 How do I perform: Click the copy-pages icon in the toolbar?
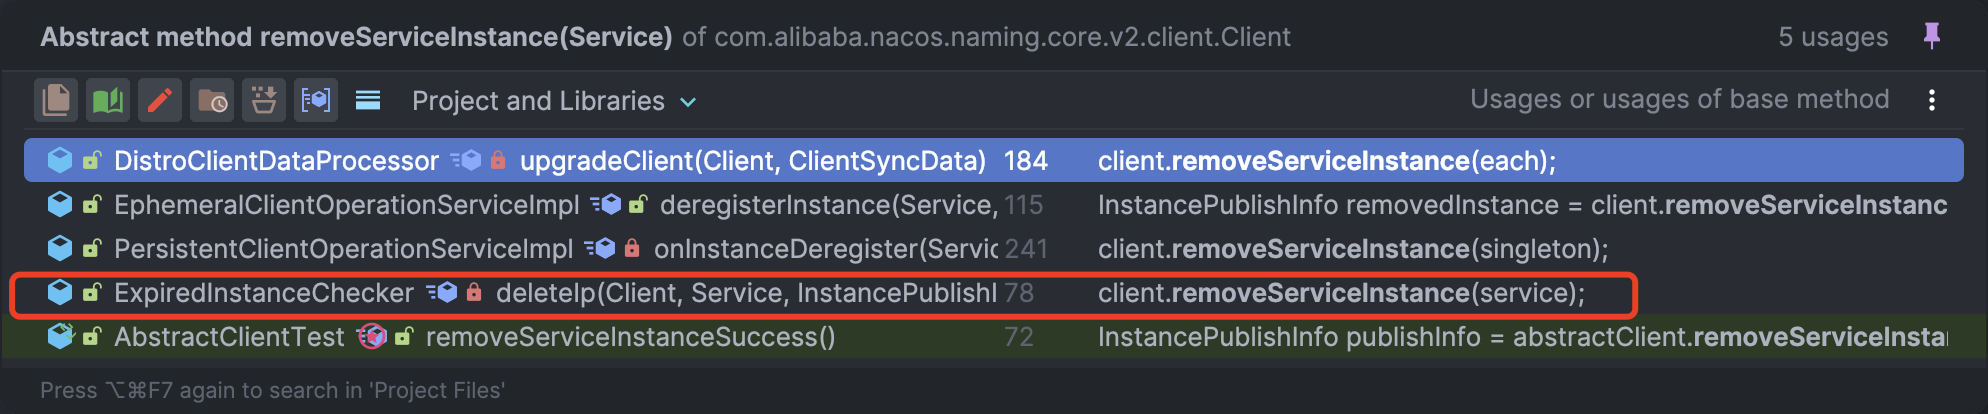point(56,100)
